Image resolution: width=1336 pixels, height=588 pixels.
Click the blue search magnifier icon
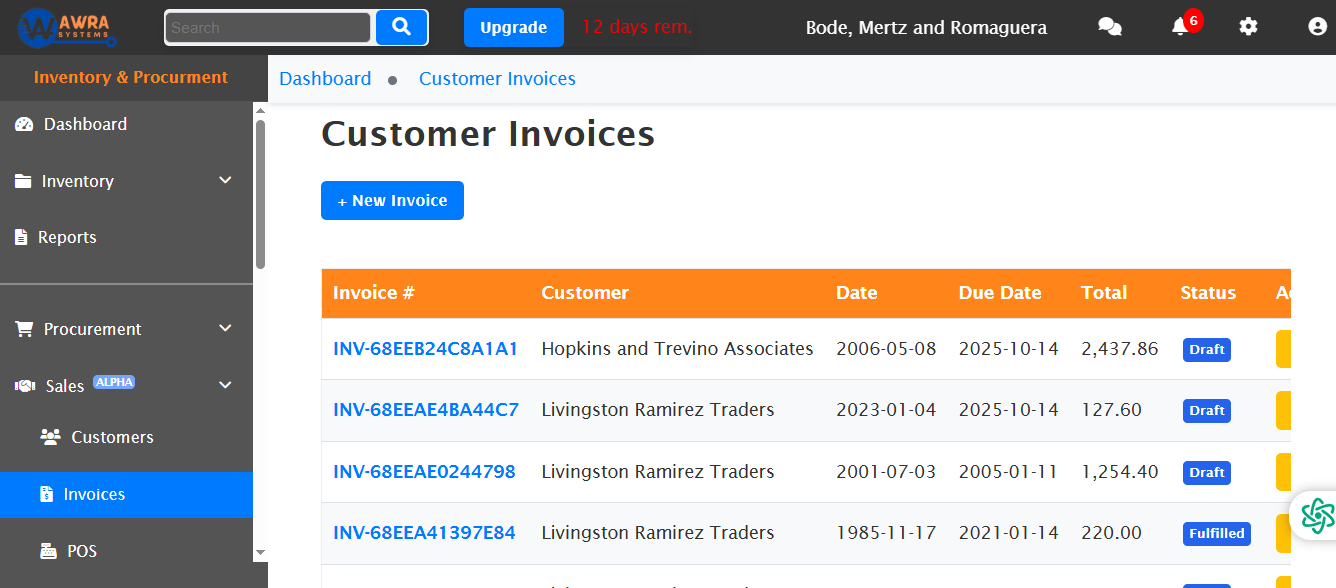click(x=401, y=27)
